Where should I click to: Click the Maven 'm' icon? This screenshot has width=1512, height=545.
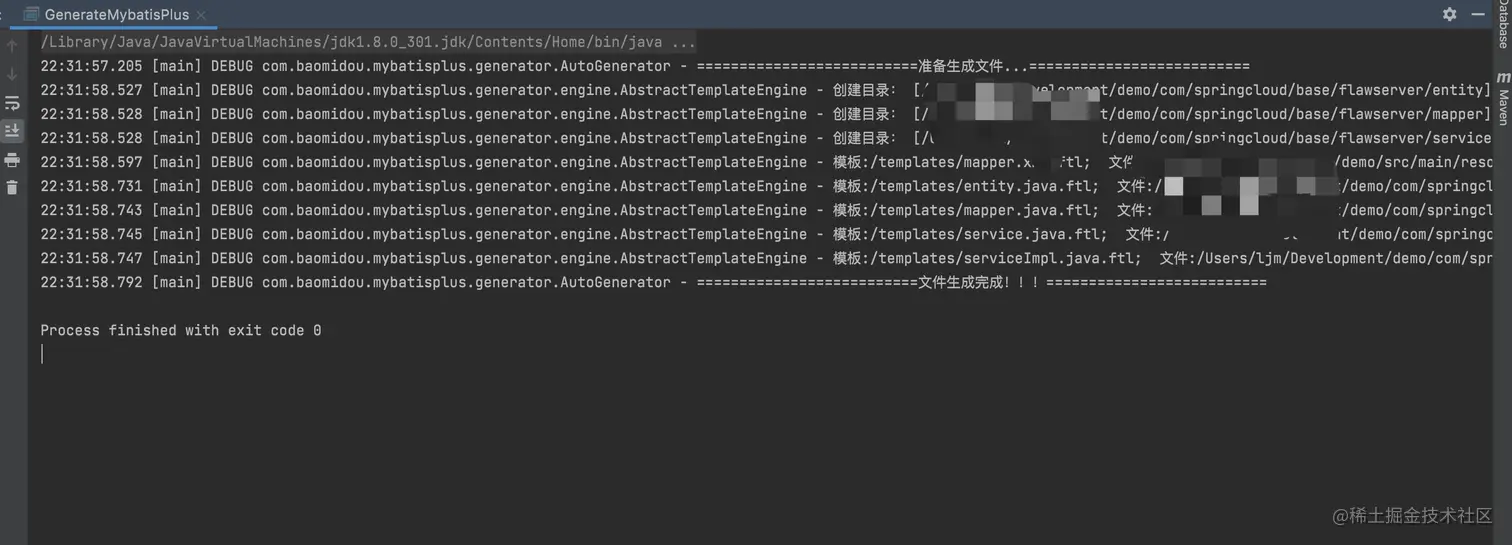[x=1502, y=77]
